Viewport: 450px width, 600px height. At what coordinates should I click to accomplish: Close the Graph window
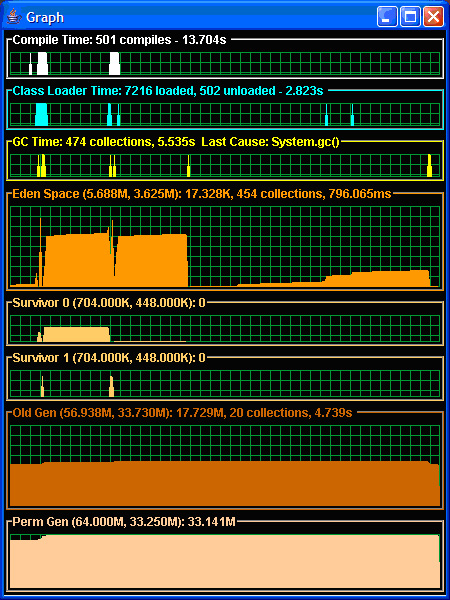(434, 17)
